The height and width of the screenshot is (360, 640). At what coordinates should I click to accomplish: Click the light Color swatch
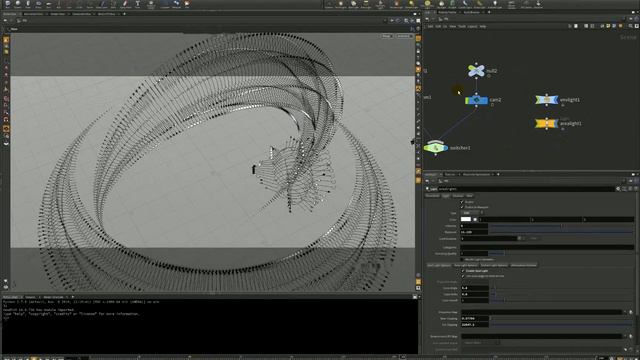pos(466,219)
